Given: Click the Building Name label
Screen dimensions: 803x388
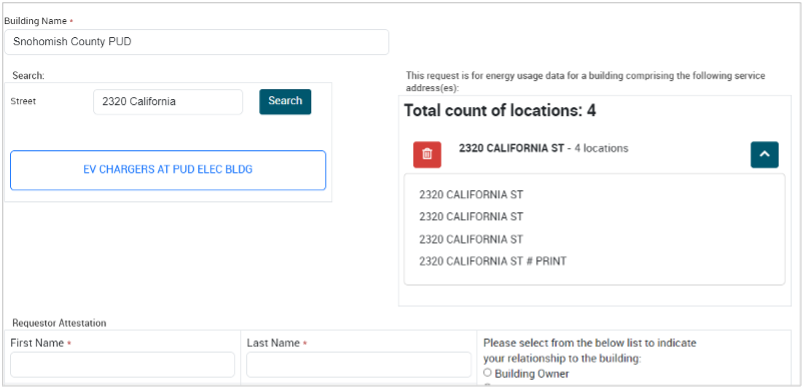Looking at the screenshot, I should [x=35, y=21].
